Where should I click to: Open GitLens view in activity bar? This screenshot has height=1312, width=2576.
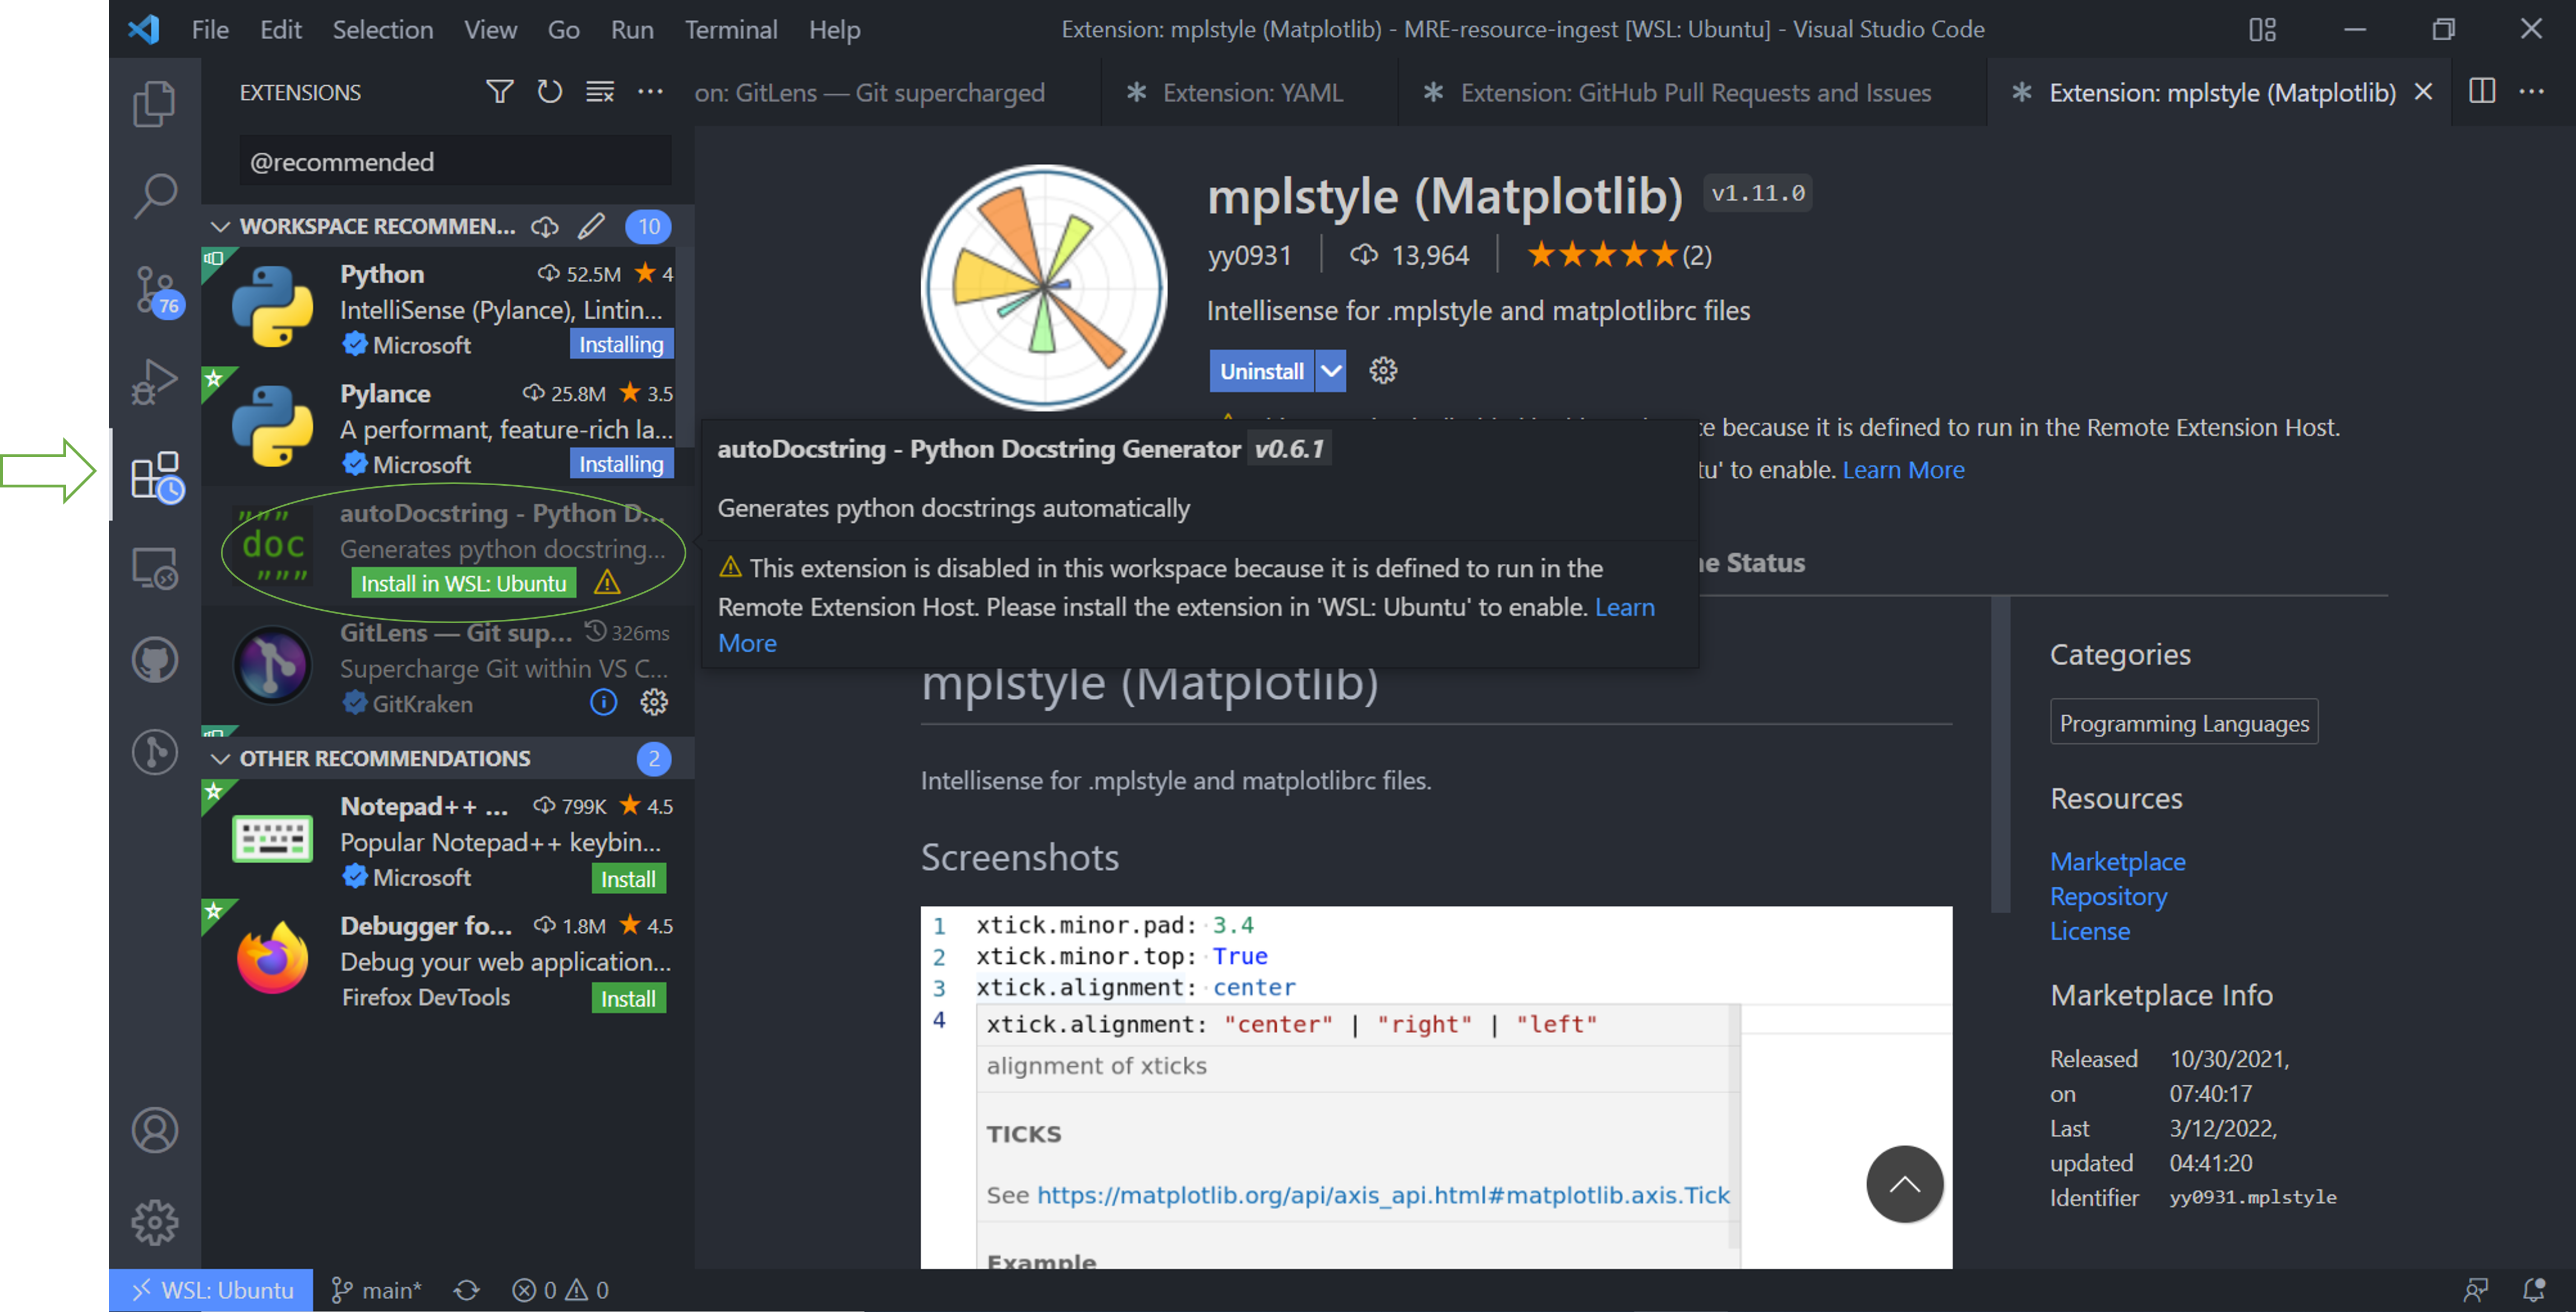click(155, 752)
